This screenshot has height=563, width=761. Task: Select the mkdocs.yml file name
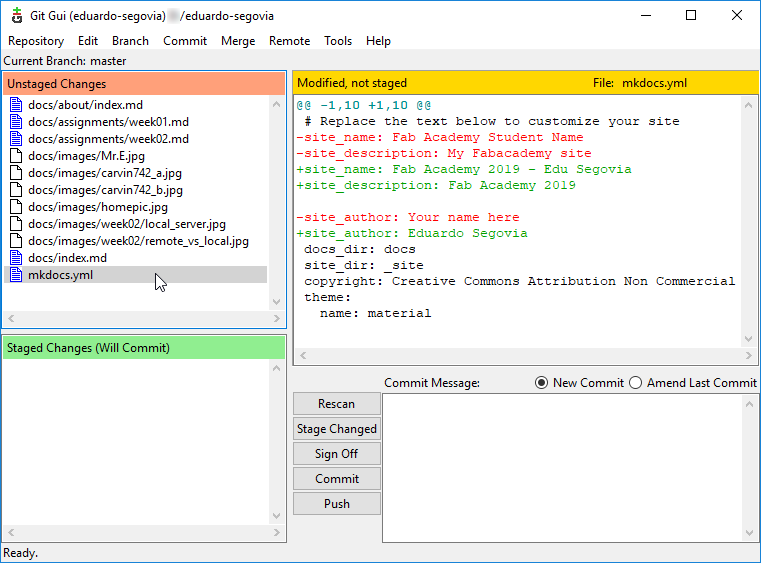[x=60, y=275]
